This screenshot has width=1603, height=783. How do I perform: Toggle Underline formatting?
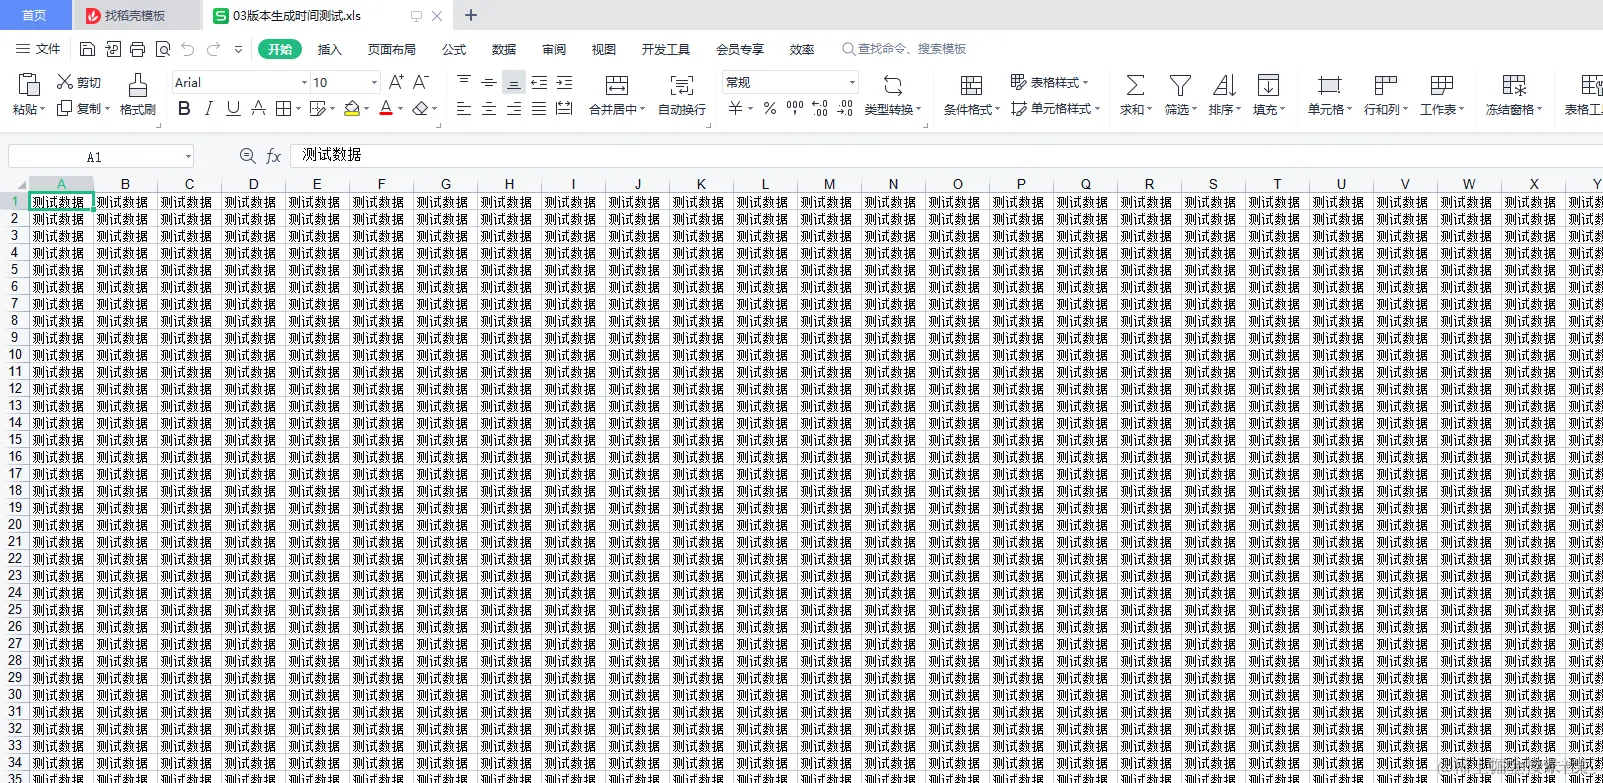coord(233,108)
